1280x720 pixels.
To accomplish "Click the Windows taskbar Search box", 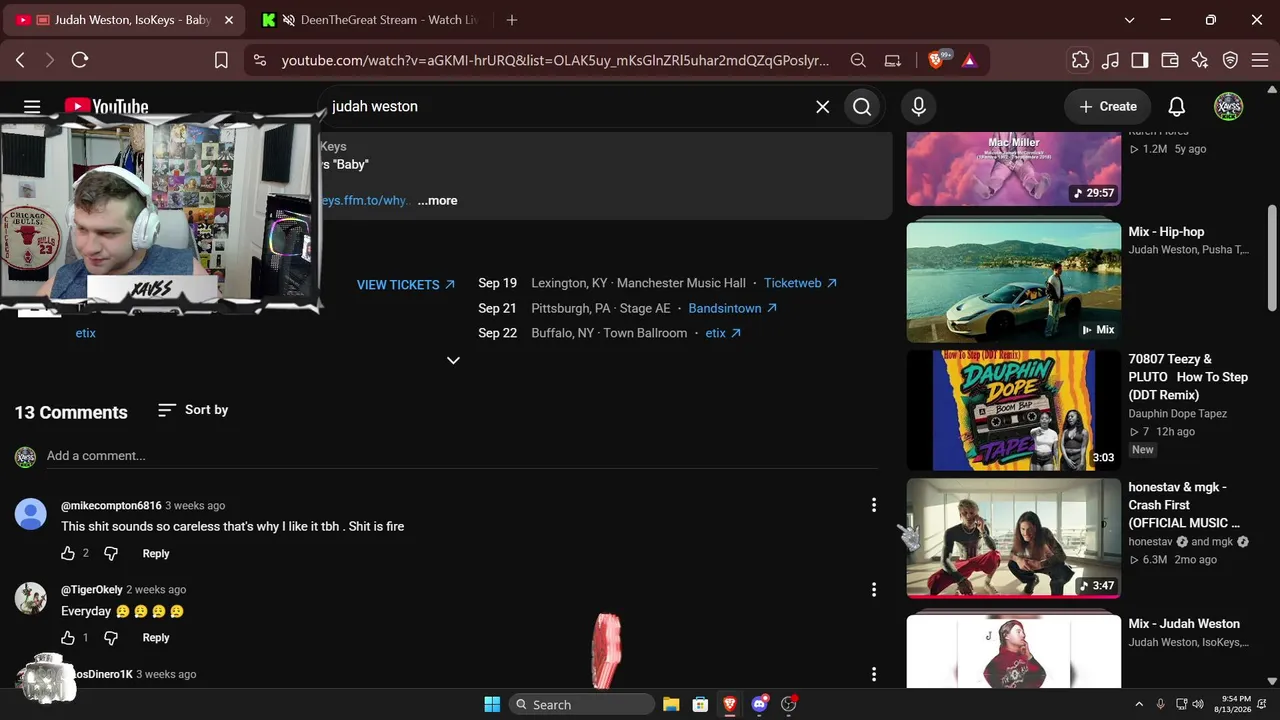I will 582,704.
